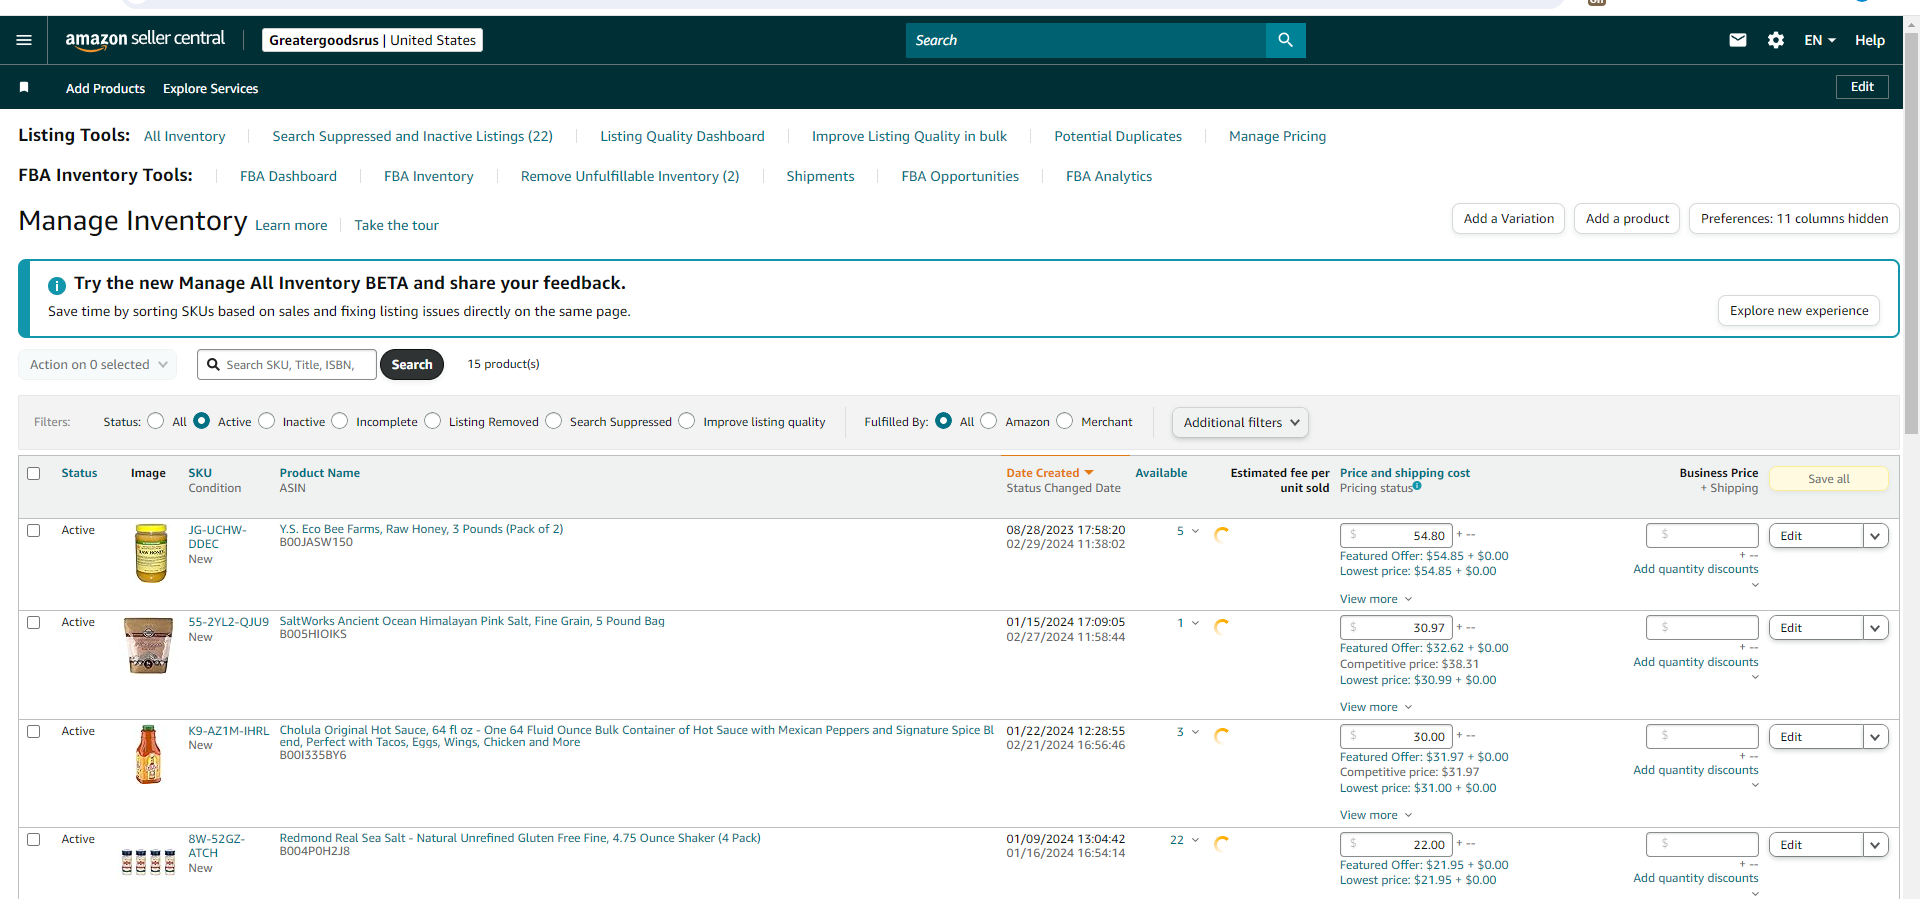The image size is (1920, 899).
Task: Open the SaltWorks pink salt product image
Action: pyautogui.click(x=148, y=645)
